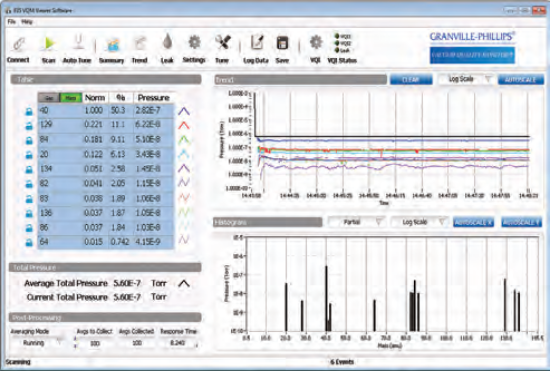Click pressure value 2.82E-7
The image size is (550, 371).
point(148,111)
